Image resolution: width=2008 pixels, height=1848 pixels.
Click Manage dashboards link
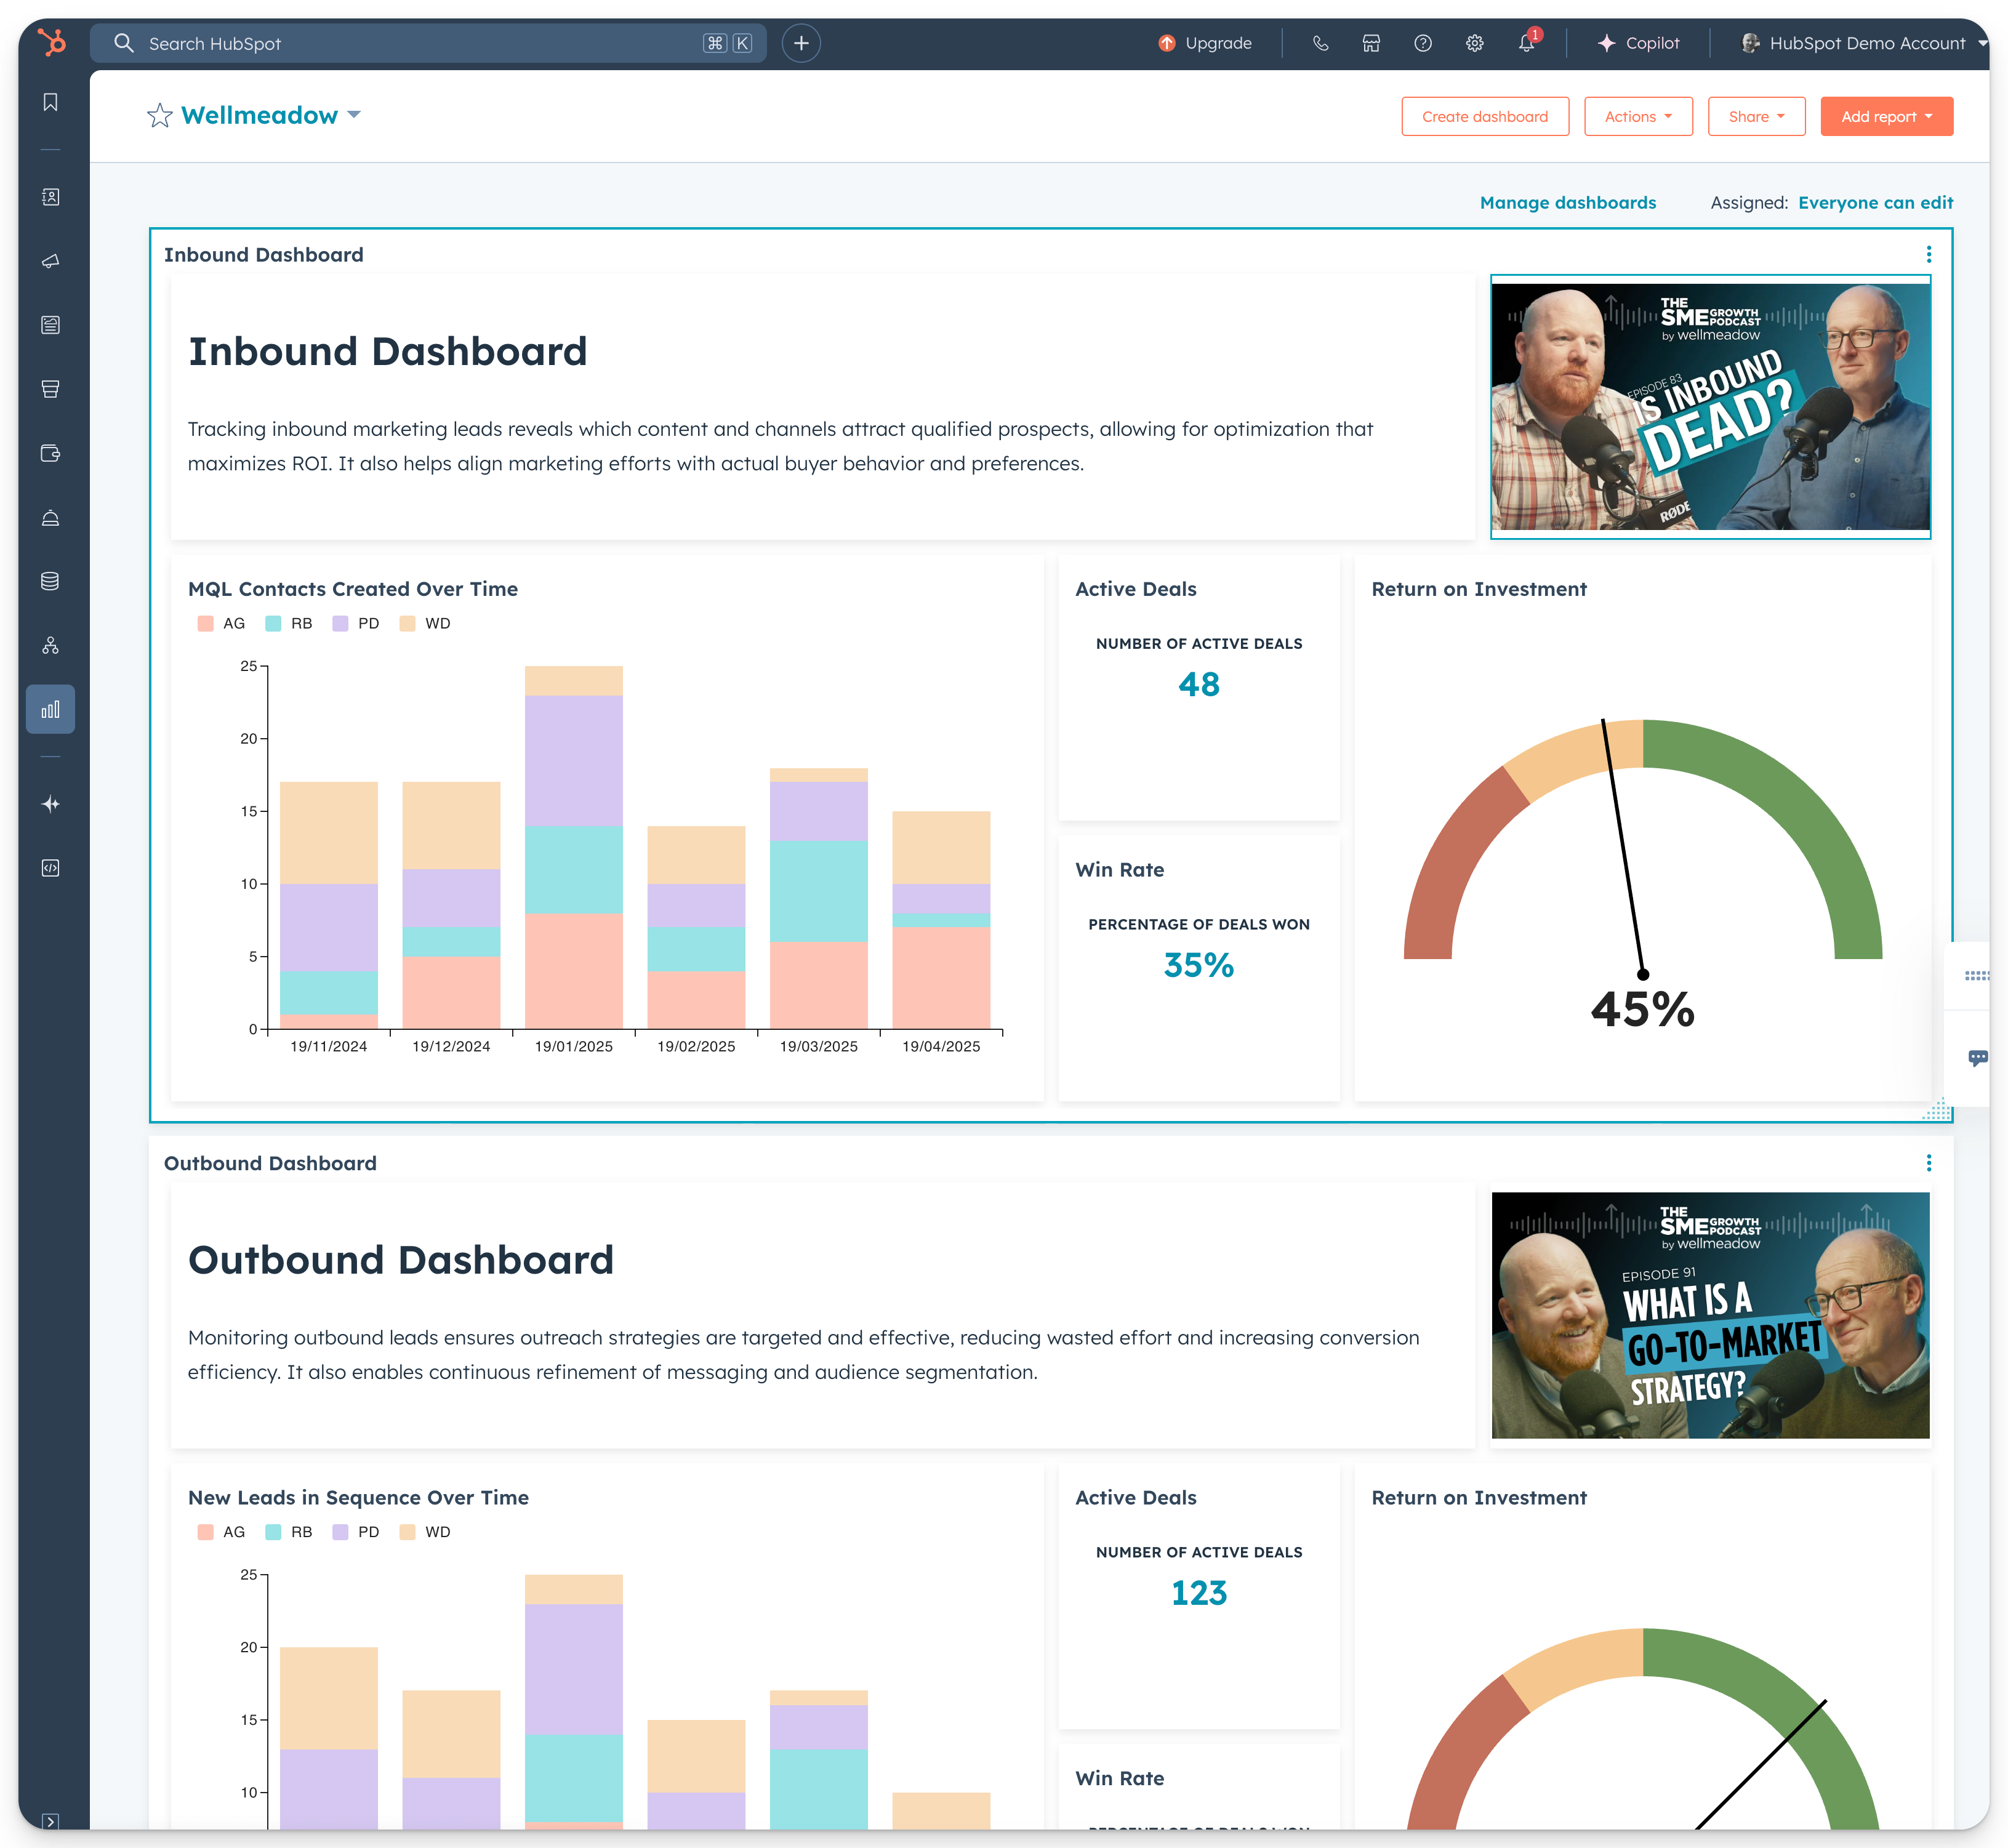[x=1567, y=203]
